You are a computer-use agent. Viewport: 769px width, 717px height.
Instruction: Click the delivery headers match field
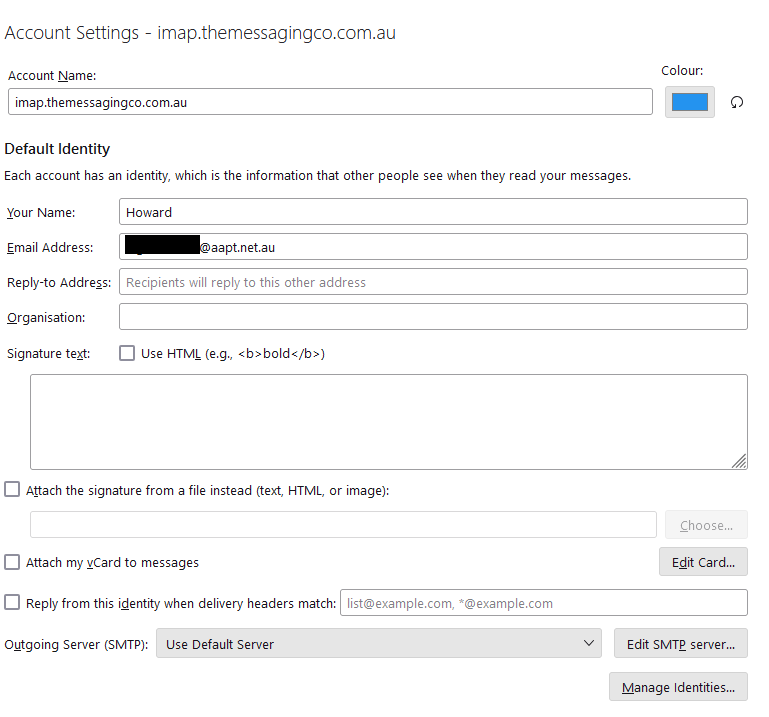(x=543, y=603)
